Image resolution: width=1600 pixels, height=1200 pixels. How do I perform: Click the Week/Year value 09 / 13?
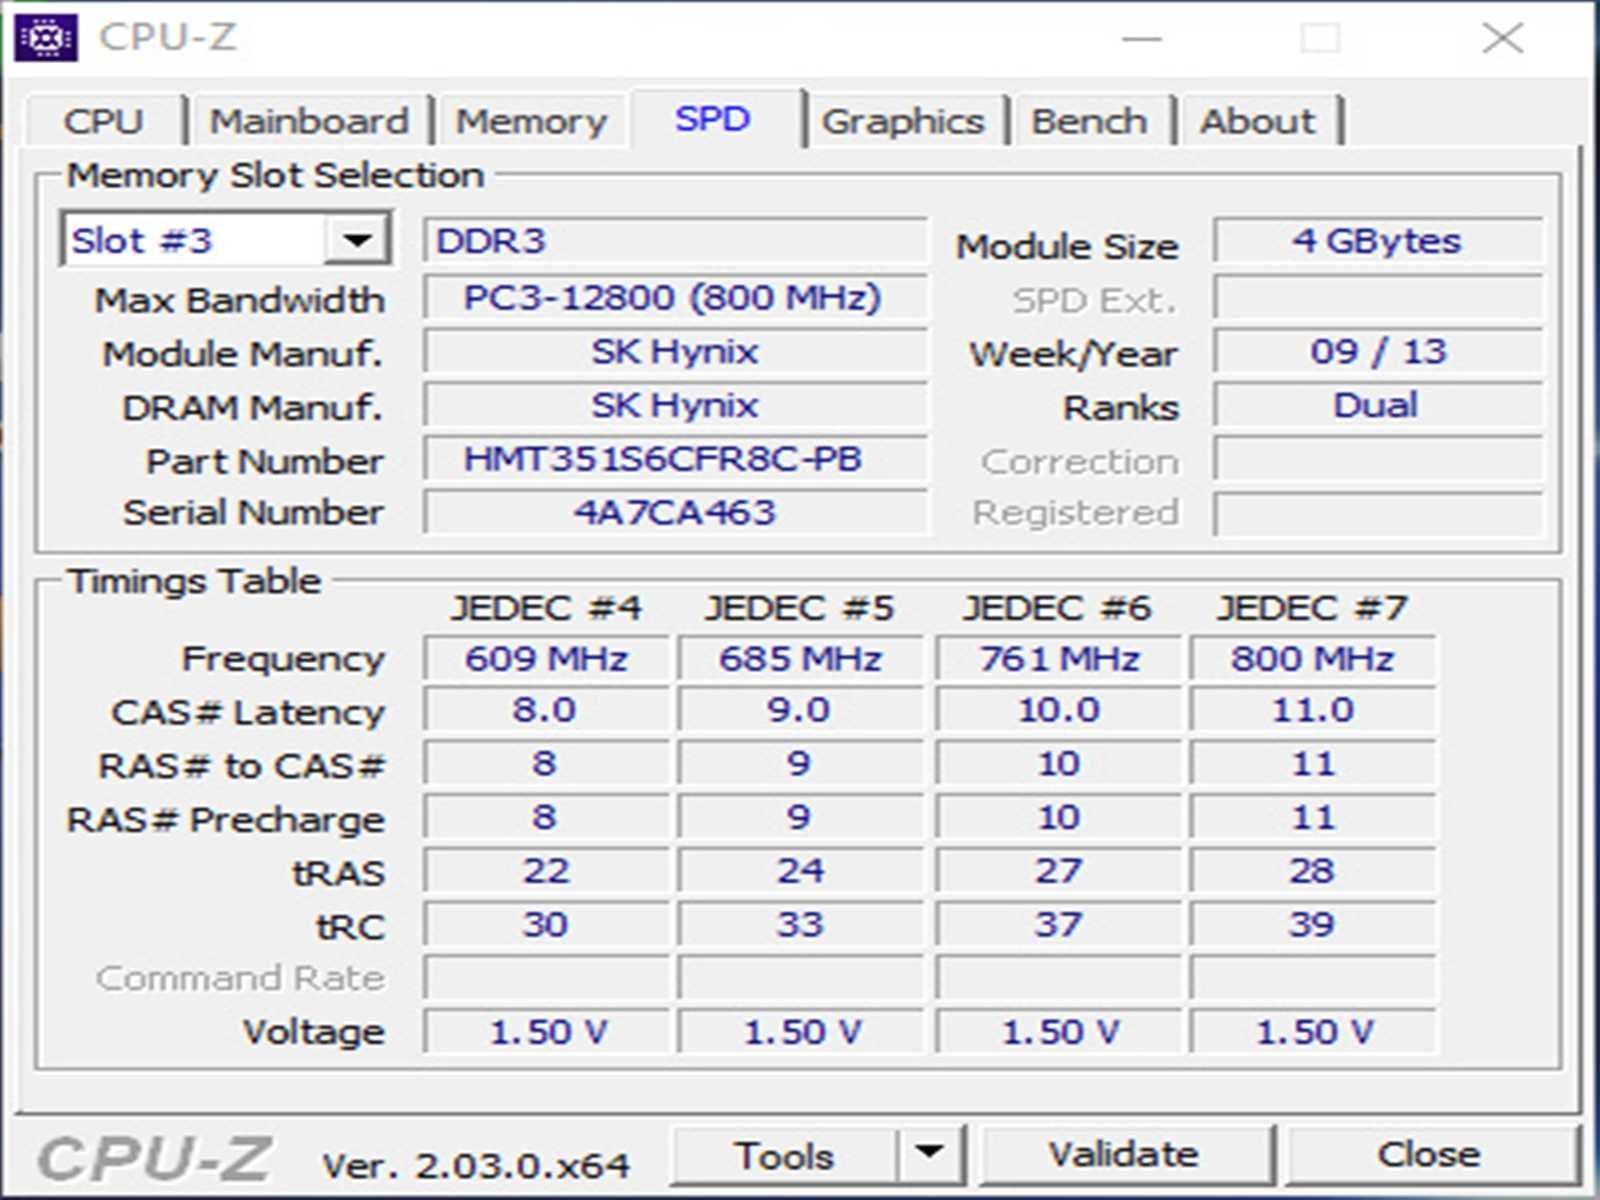(x=1377, y=351)
